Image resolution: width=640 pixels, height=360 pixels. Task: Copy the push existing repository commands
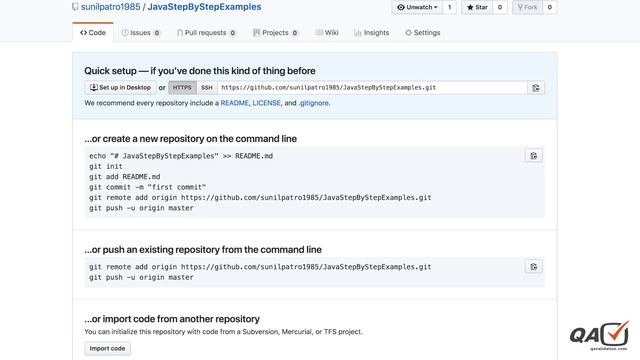click(533, 267)
